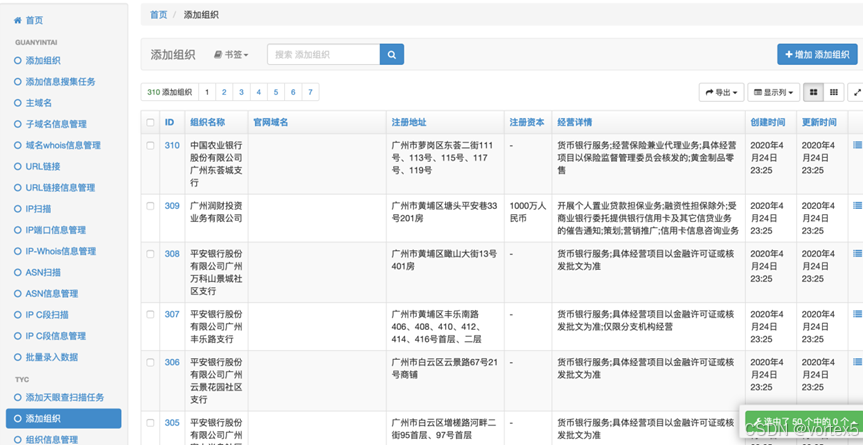Check the box for row 306
Viewport: 863px width, 445px height.
[150, 362]
